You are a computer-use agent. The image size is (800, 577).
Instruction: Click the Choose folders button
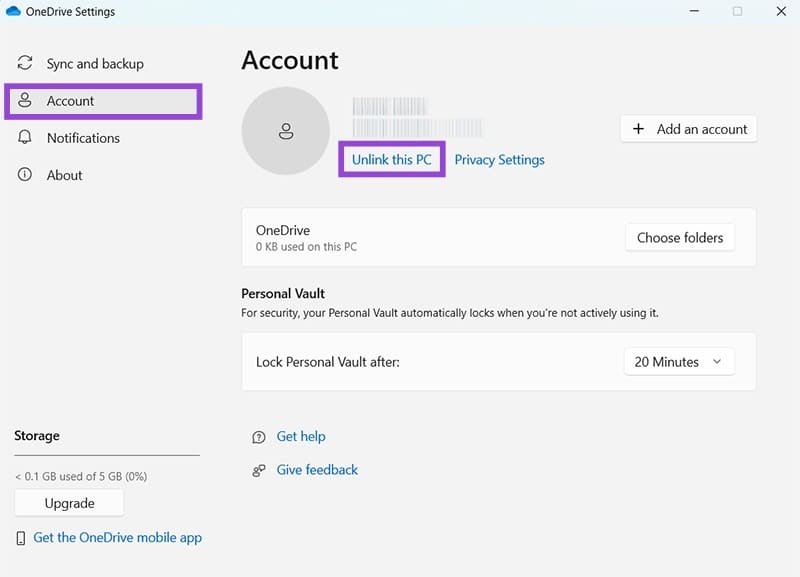[x=680, y=238]
